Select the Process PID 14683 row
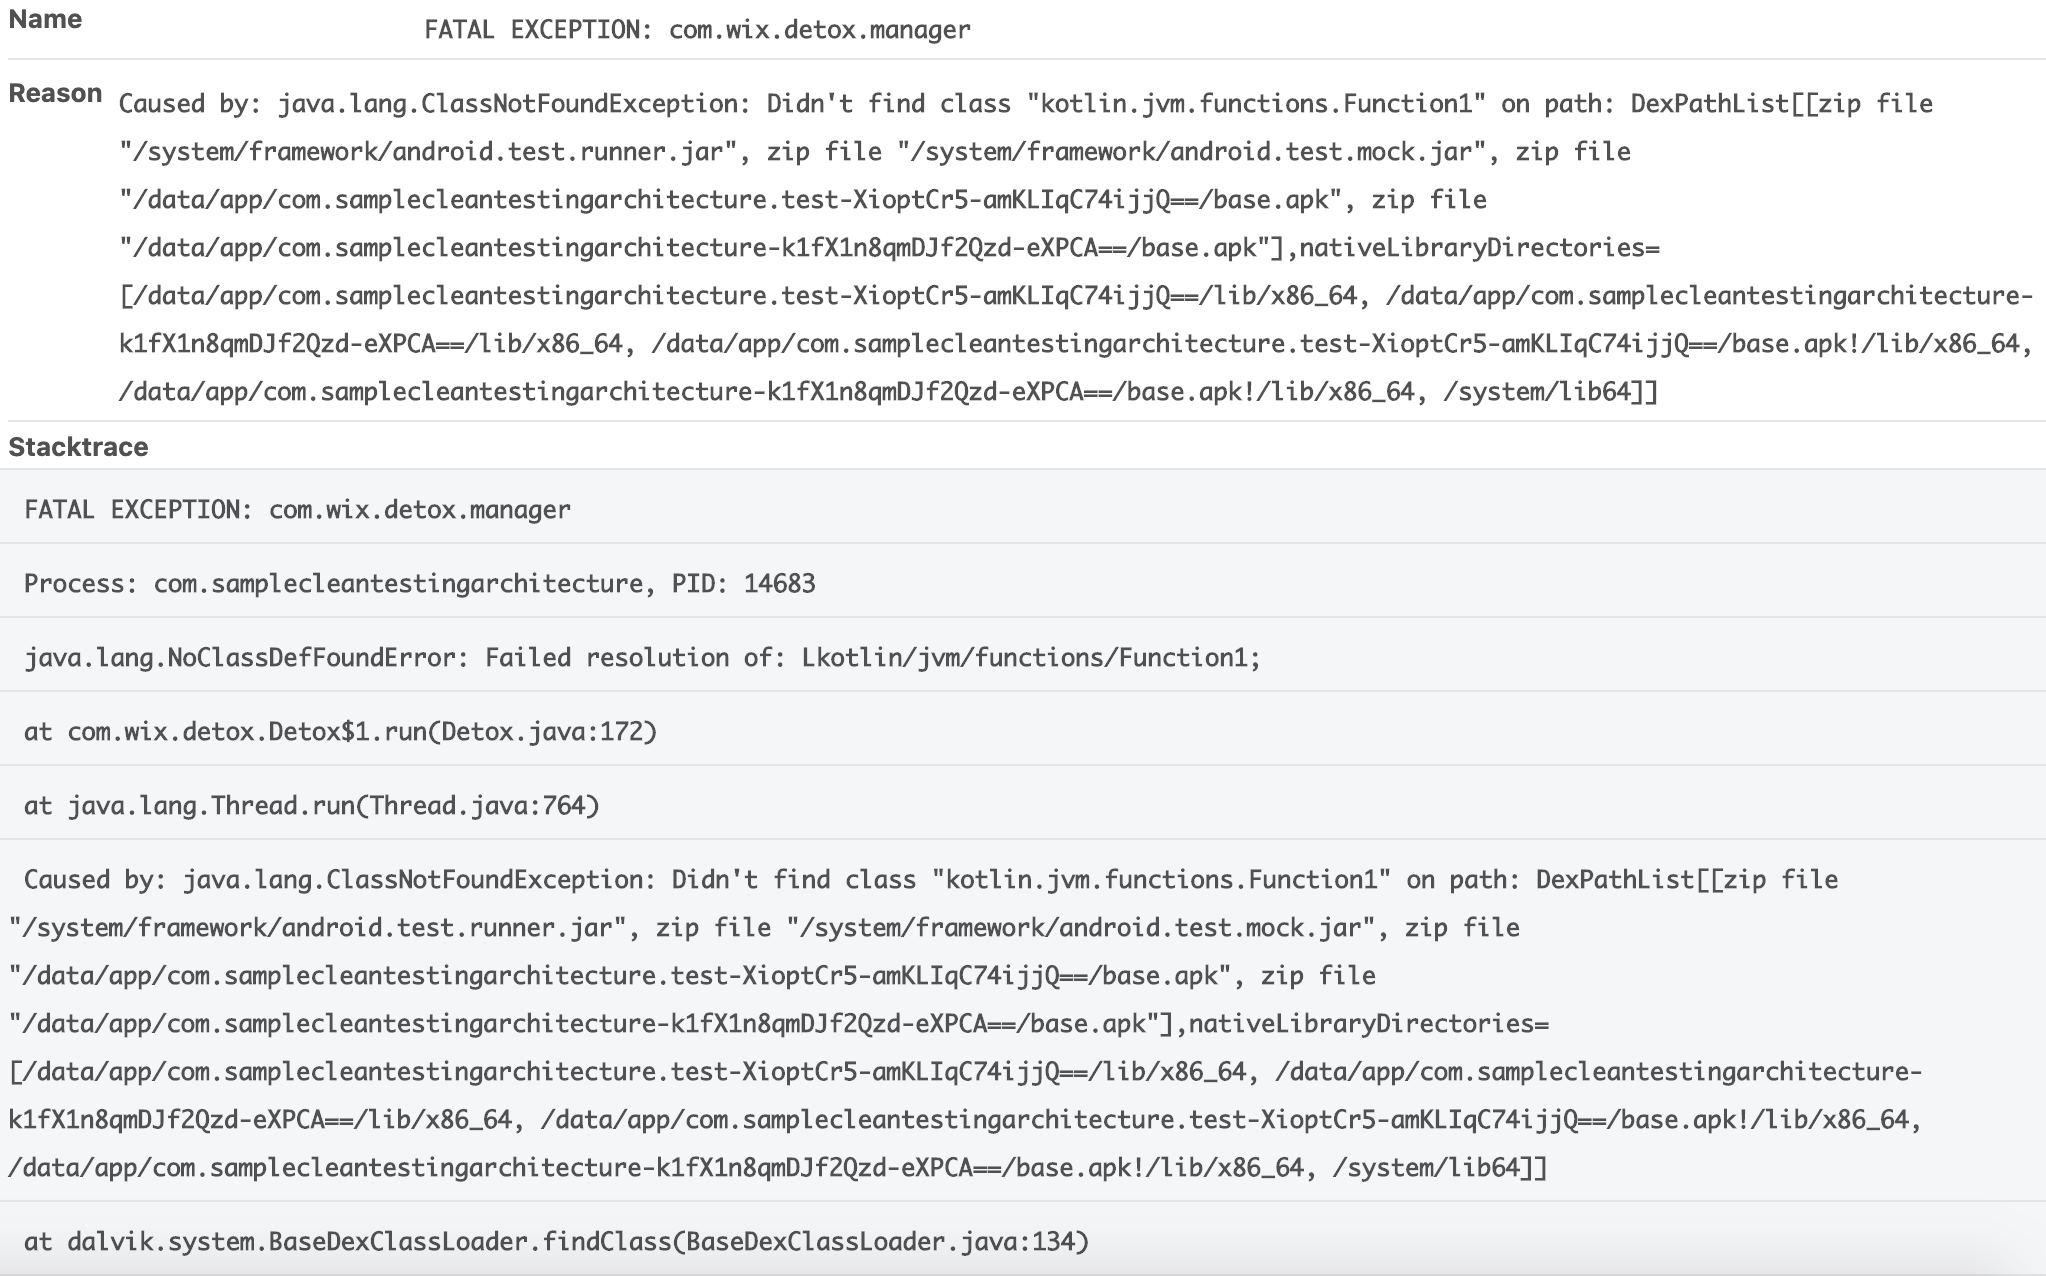The height and width of the screenshot is (1276, 2046). click(1023, 582)
